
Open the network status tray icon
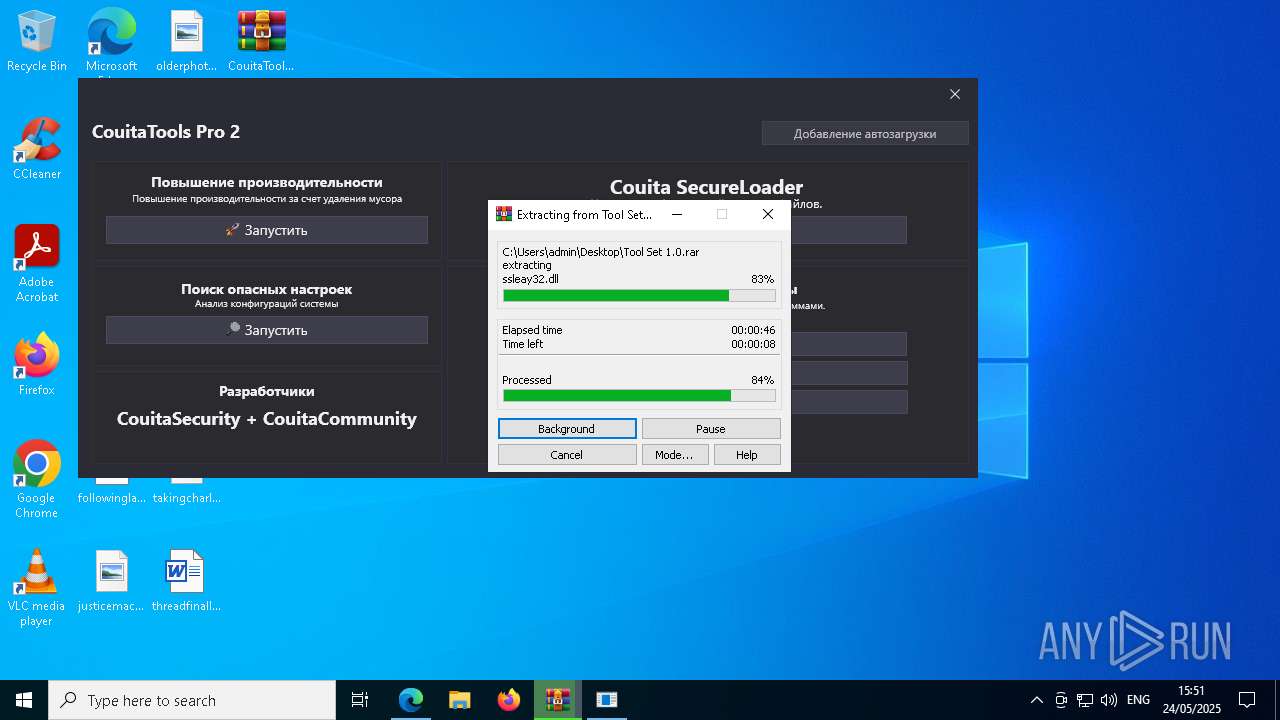tap(1085, 700)
